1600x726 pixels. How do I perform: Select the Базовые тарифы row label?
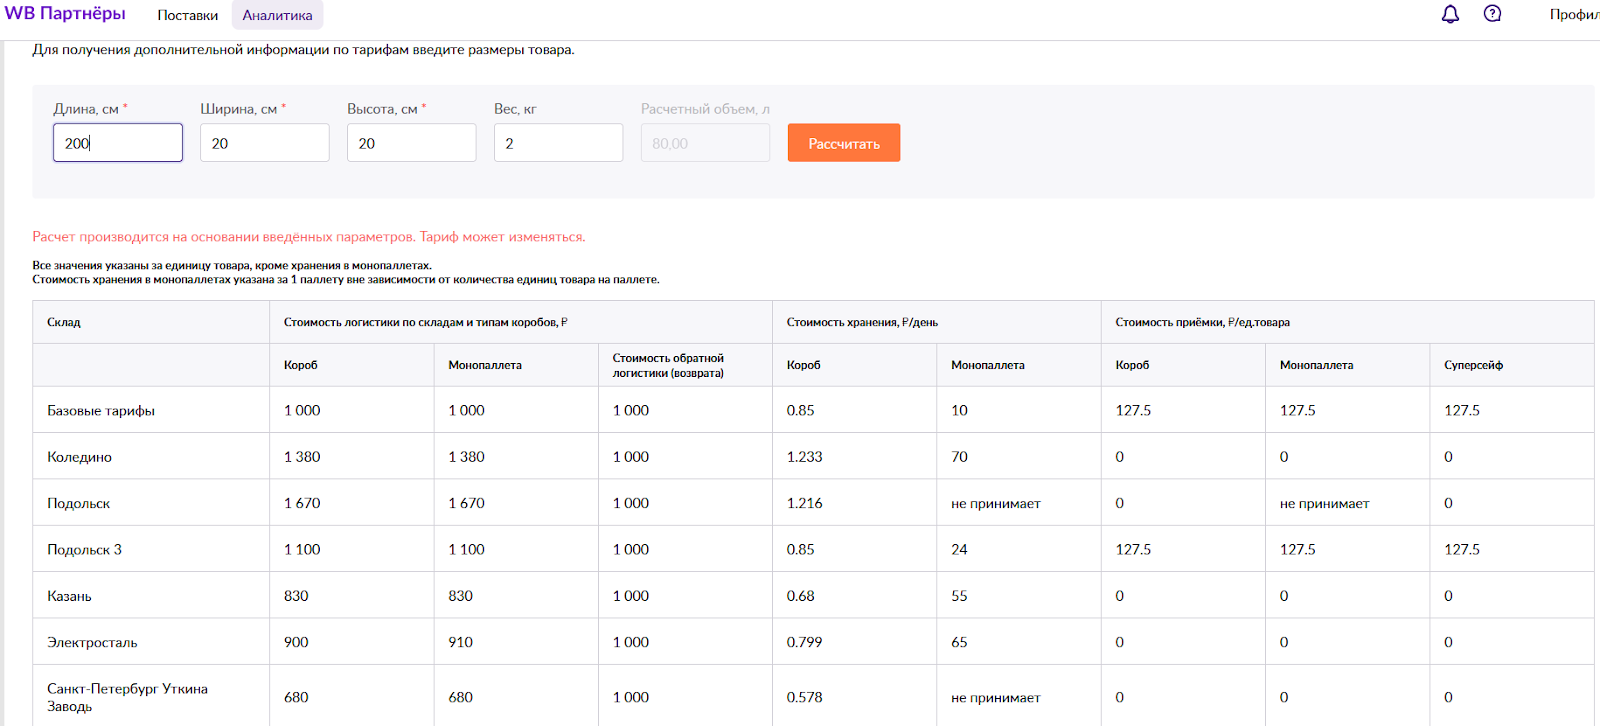pyautogui.click(x=101, y=410)
